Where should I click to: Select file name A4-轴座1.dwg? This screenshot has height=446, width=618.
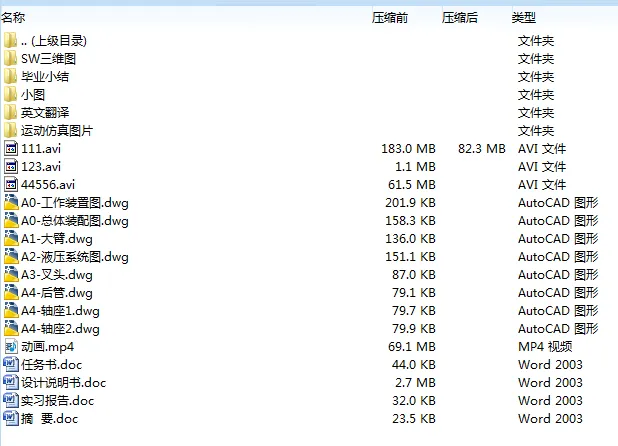[60, 311]
